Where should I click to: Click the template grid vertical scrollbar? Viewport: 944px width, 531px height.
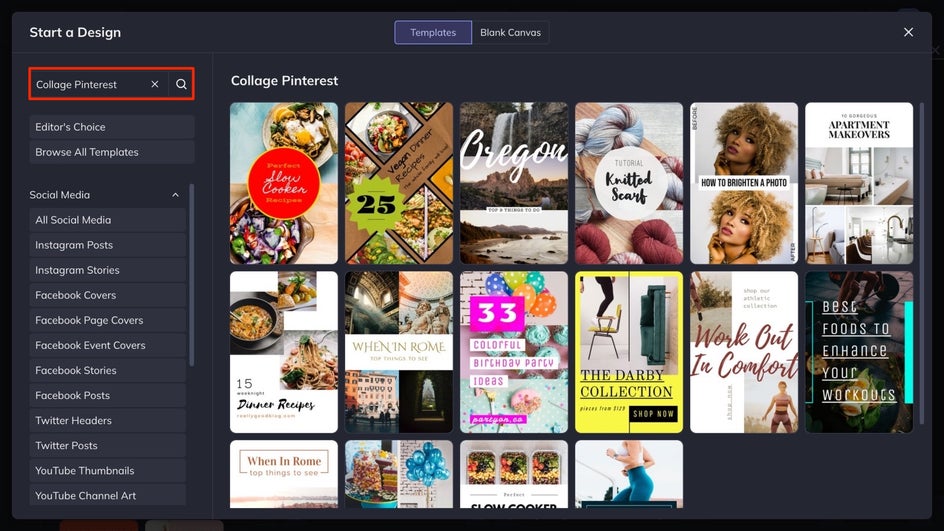(921, 263)
